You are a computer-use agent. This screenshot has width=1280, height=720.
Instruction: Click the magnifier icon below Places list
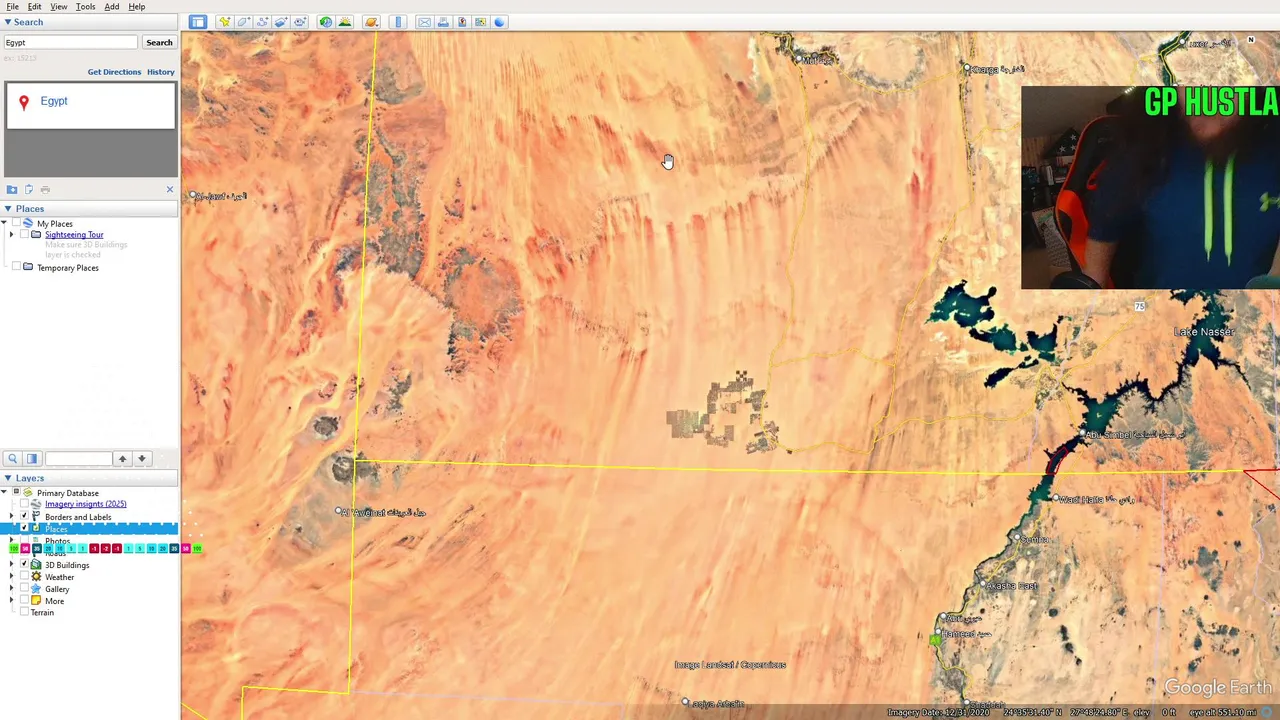pyautogui.click(x=12, y=458)
